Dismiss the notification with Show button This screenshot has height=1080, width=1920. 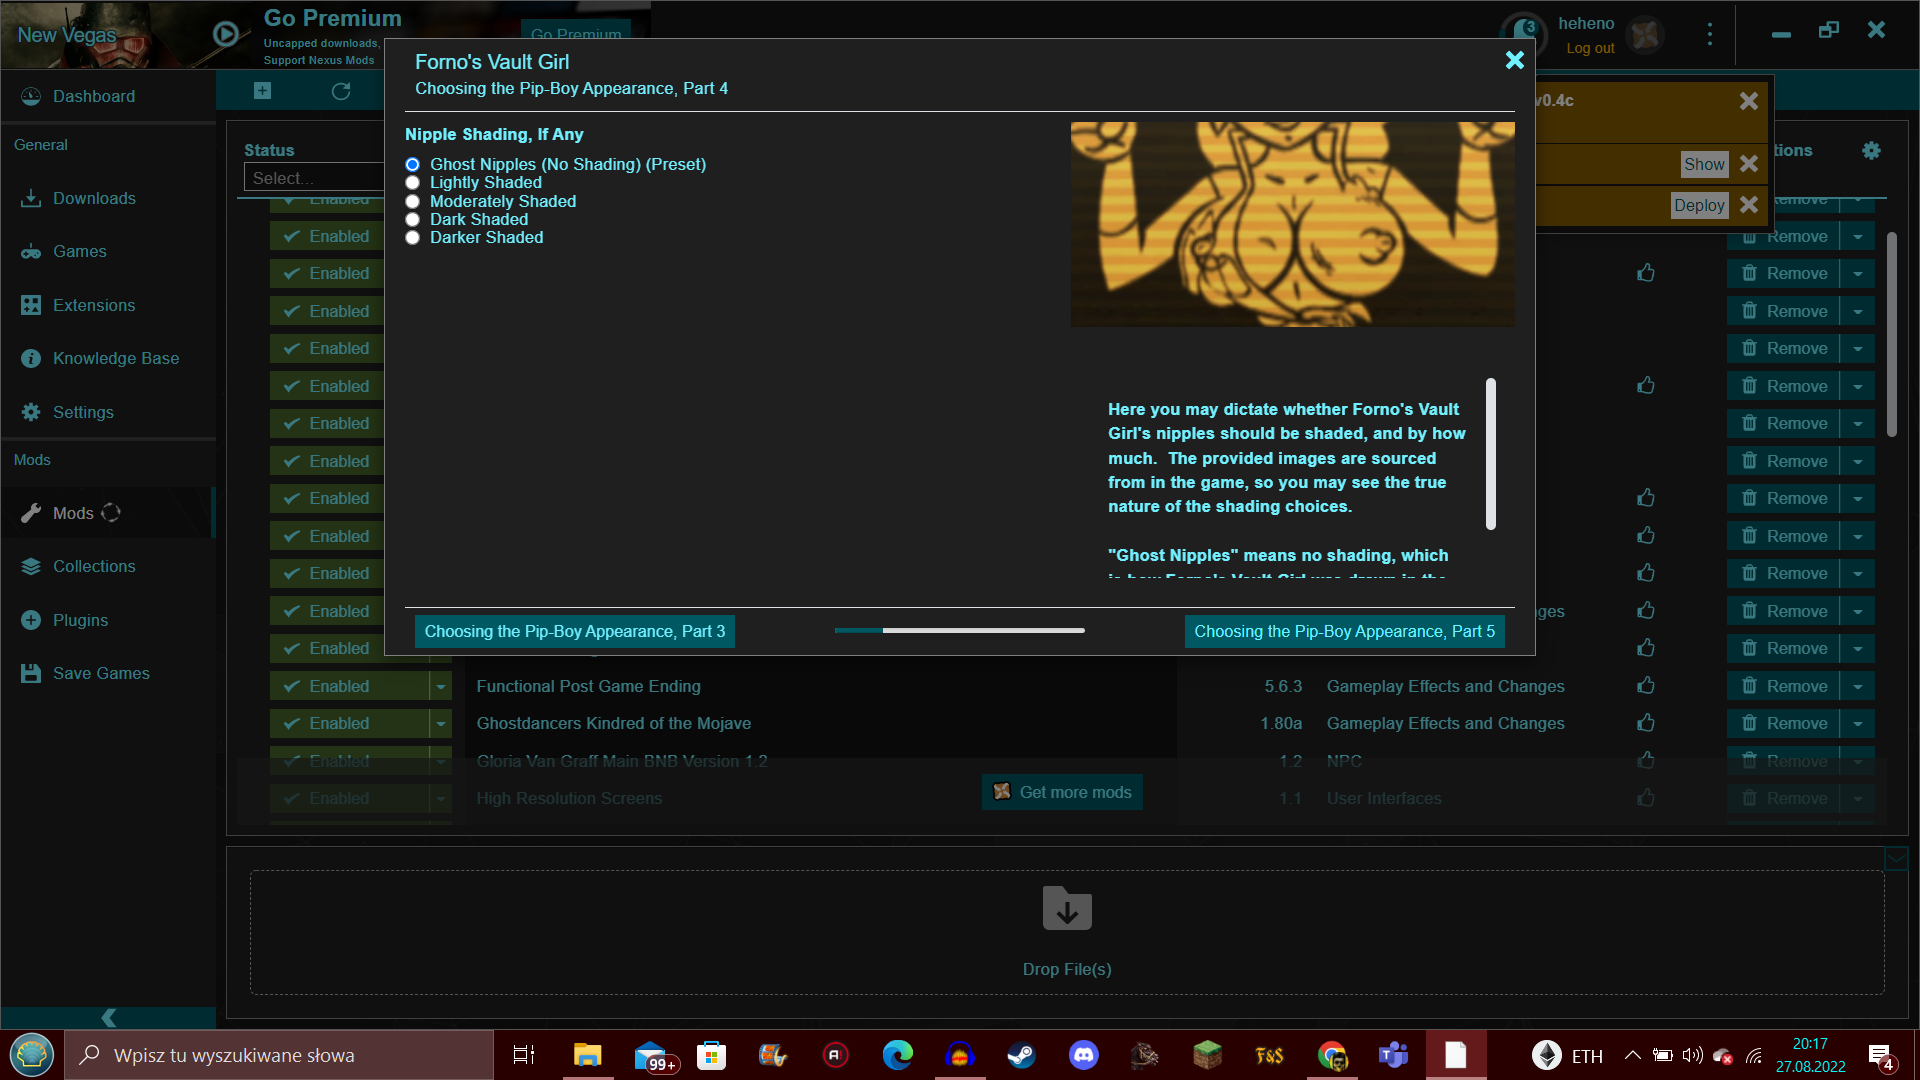[1748, 164]
